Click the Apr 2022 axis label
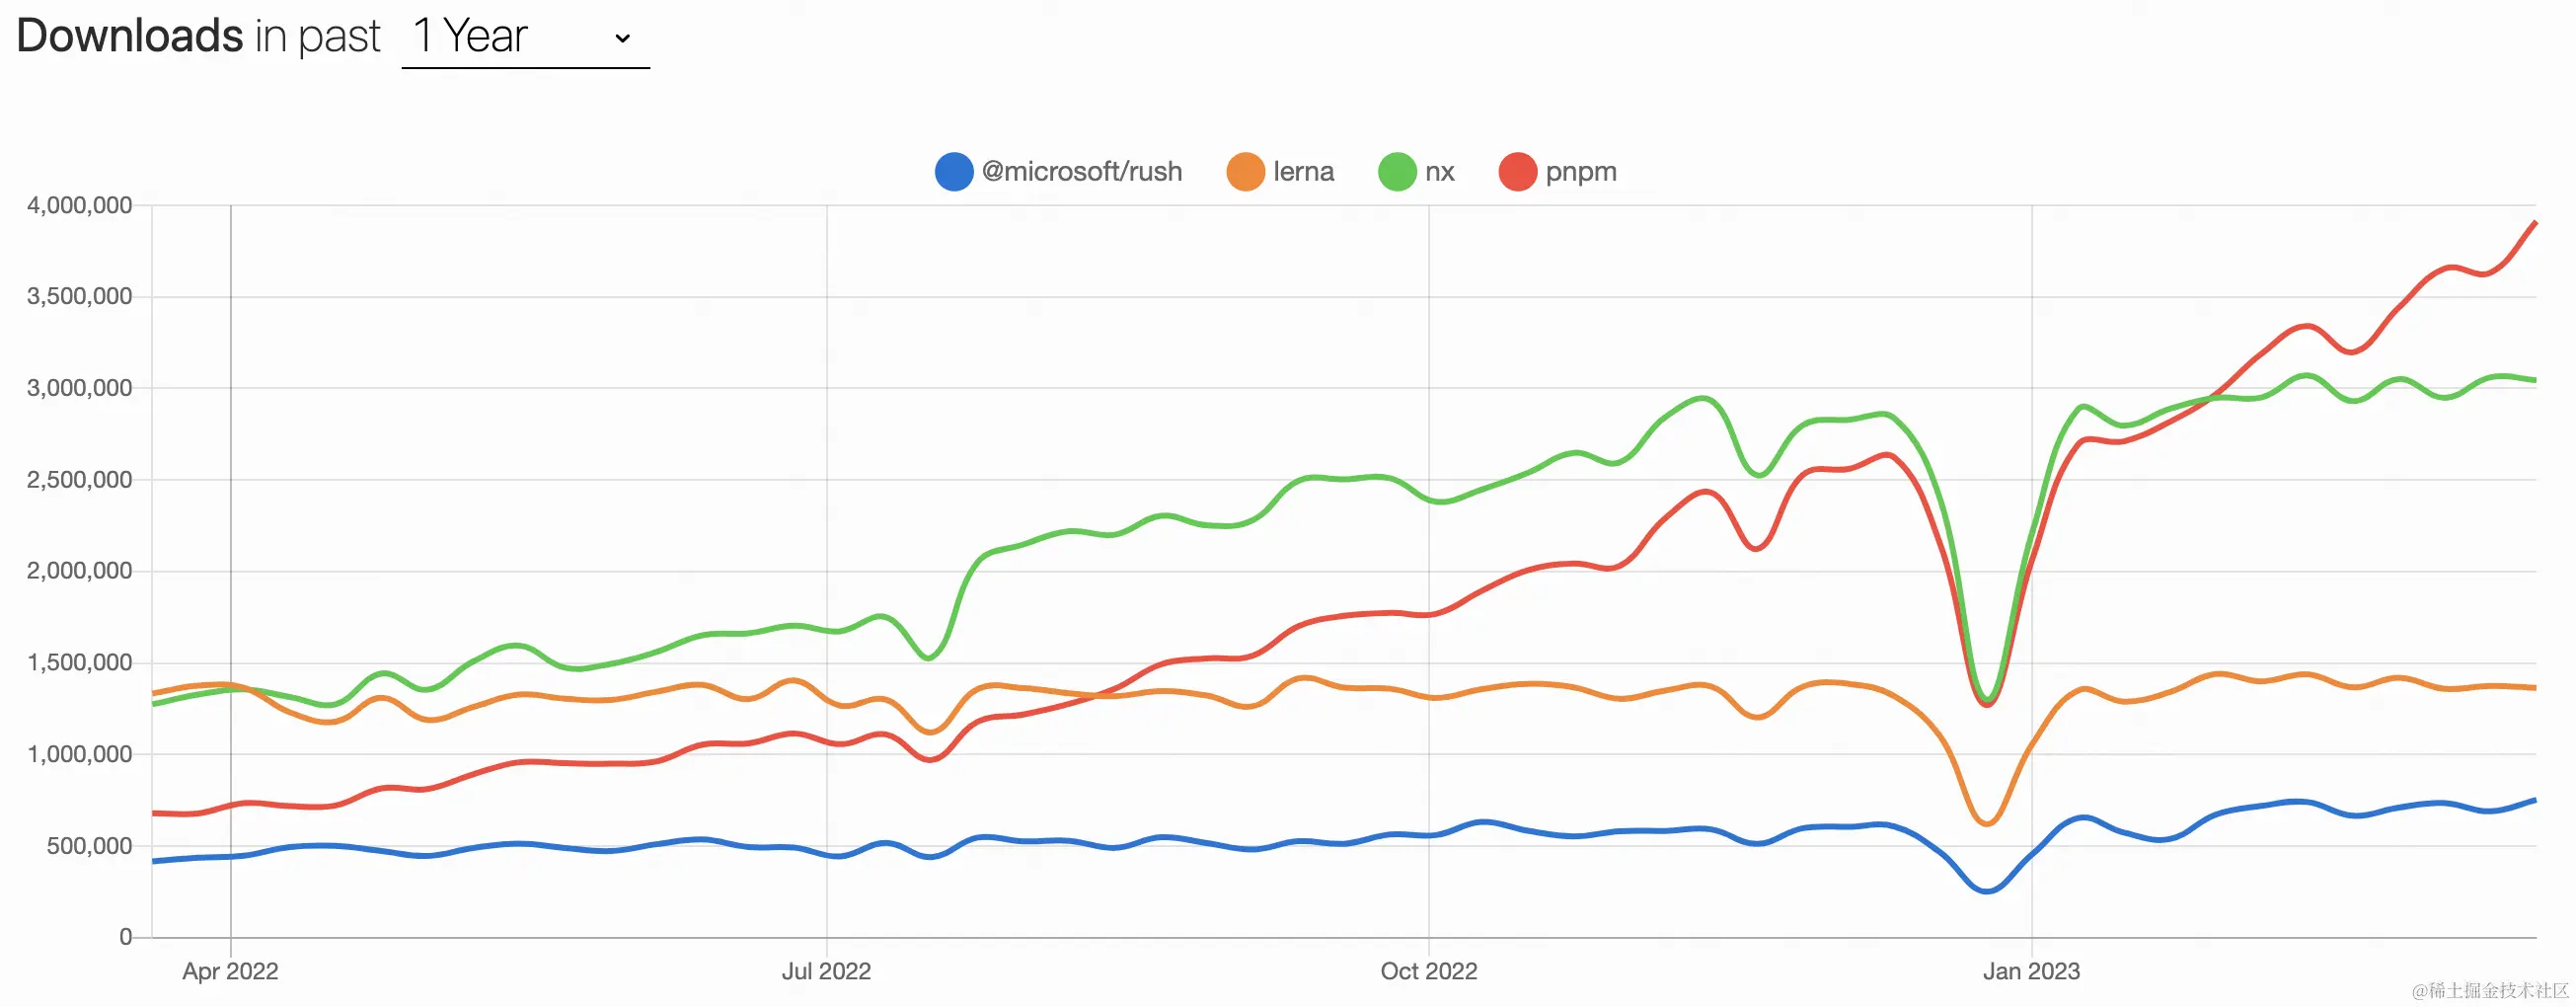2576x1007 pixels. coord(230,971)
